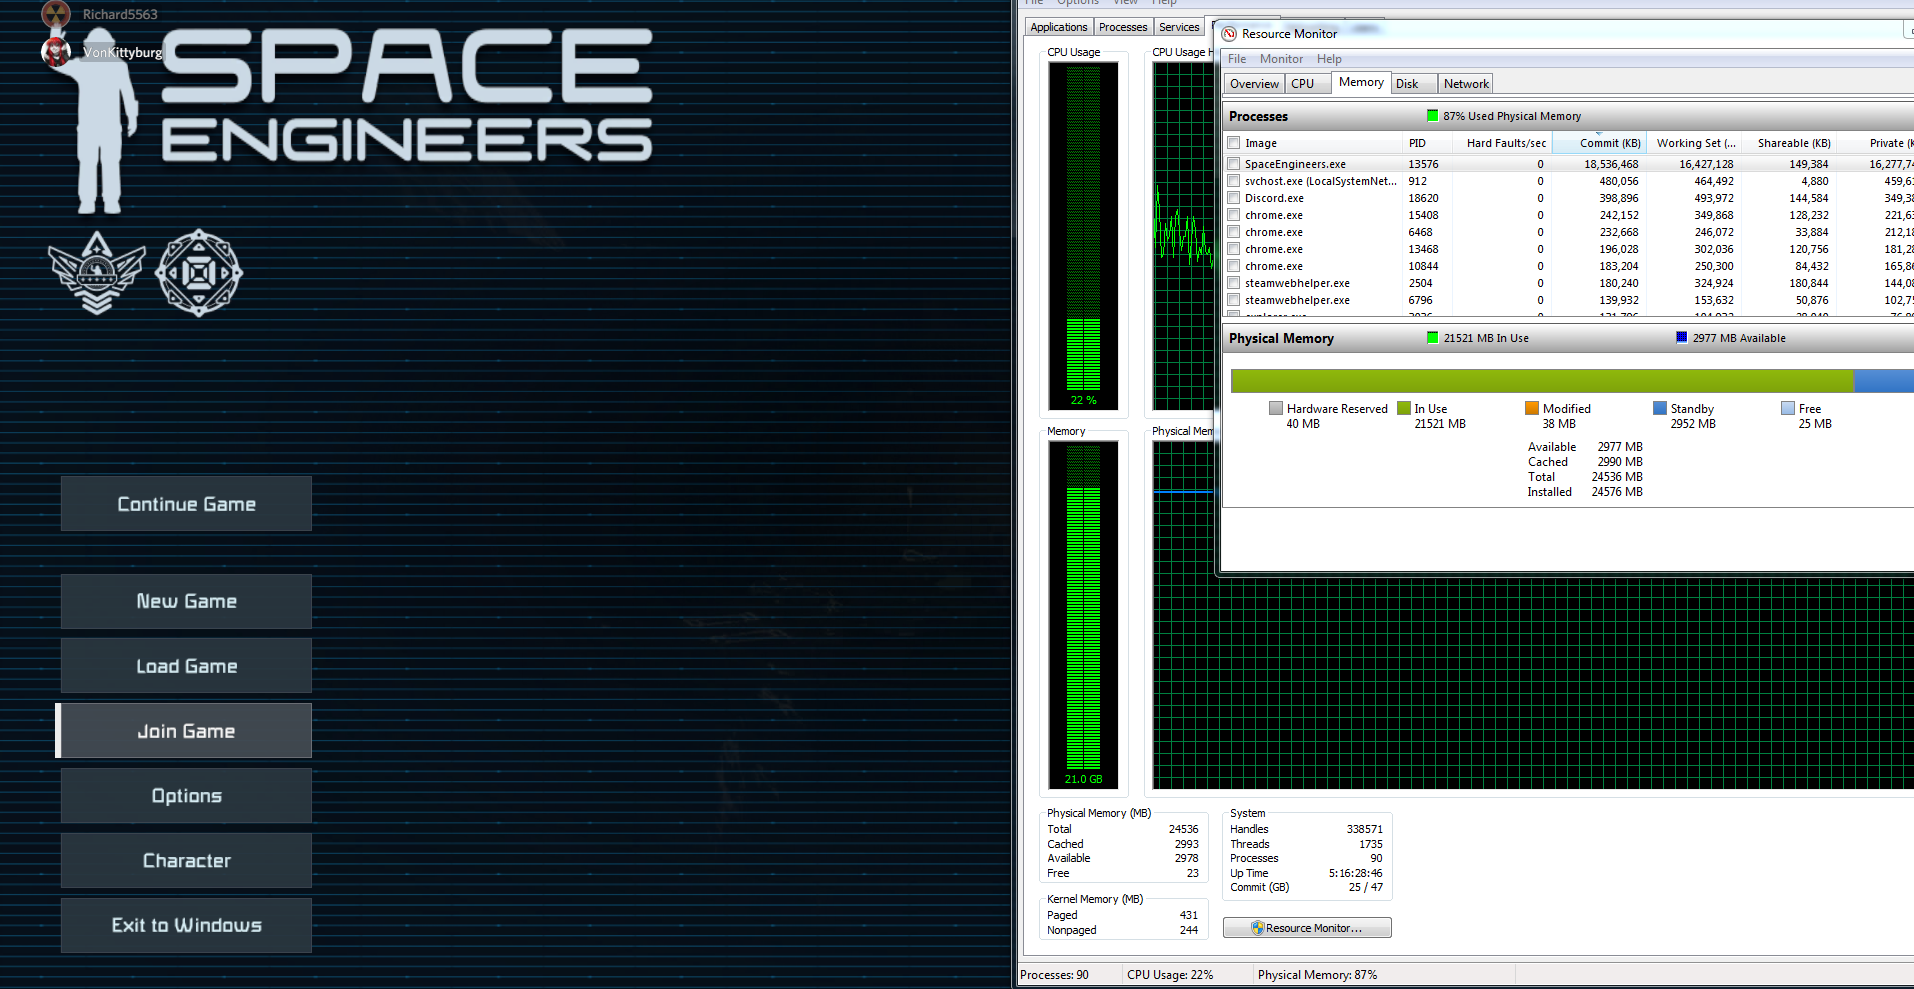The image size is (1914, 989).
Task: Collapse the Processes section header
Action: pyautogui.click(x=1259, y=116)
